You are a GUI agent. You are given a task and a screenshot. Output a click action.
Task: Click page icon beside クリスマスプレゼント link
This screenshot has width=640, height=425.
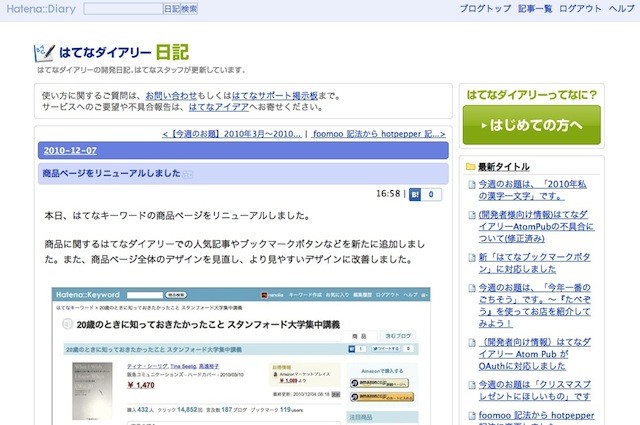click(x=472, y=385)
